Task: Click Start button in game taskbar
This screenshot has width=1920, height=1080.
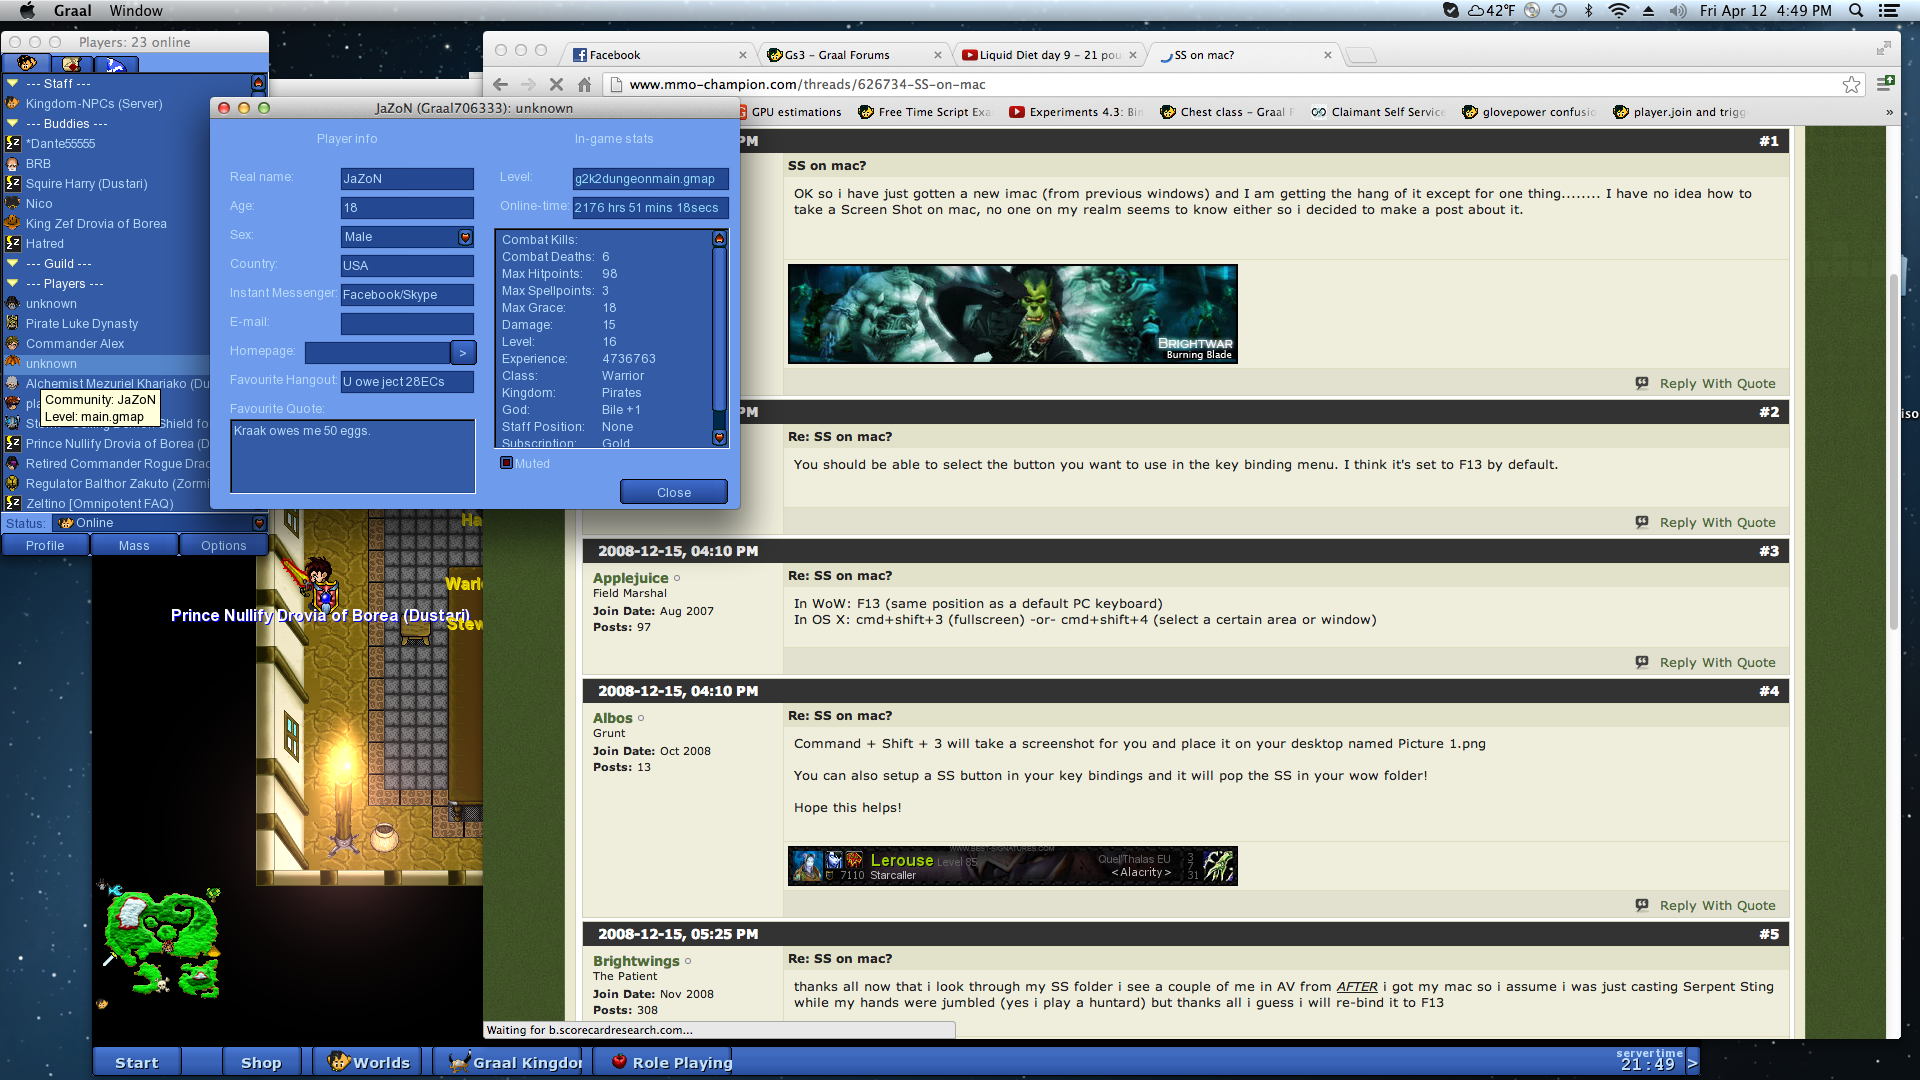Action: coord(137,1062)
